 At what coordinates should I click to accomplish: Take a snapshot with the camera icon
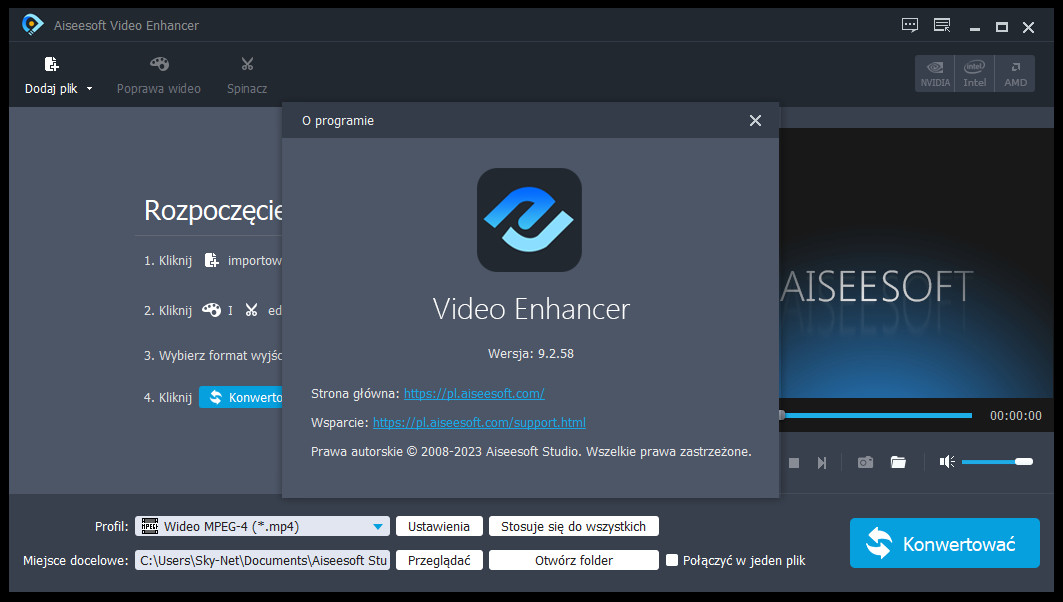[x=865, y=462]
